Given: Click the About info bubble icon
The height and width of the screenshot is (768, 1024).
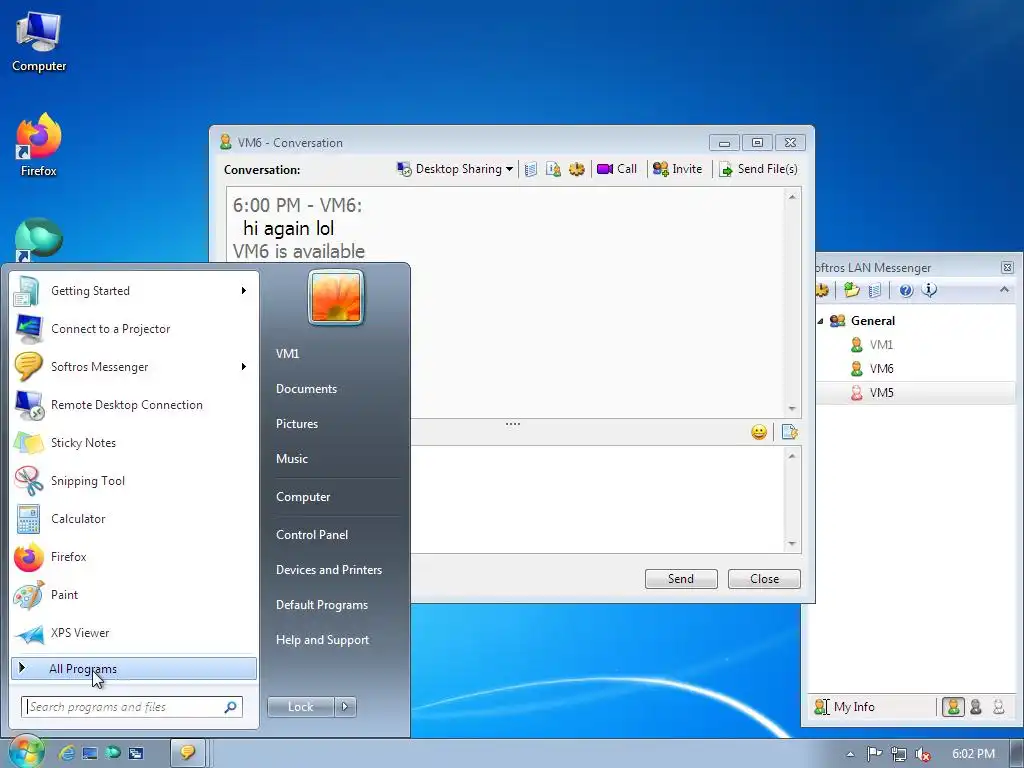Looking at the screenshot, I should click(929, 290).
